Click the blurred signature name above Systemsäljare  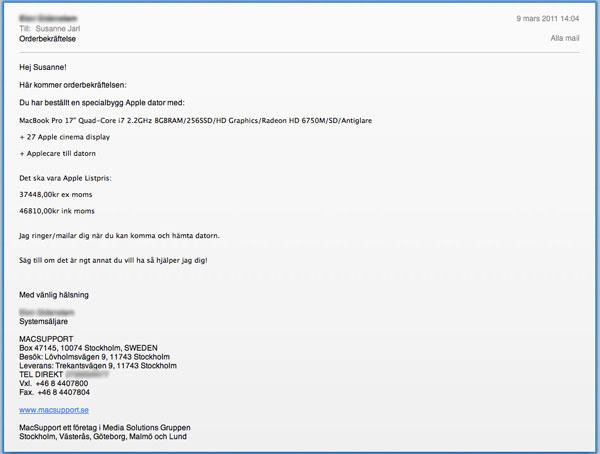(x=47, y=313)
